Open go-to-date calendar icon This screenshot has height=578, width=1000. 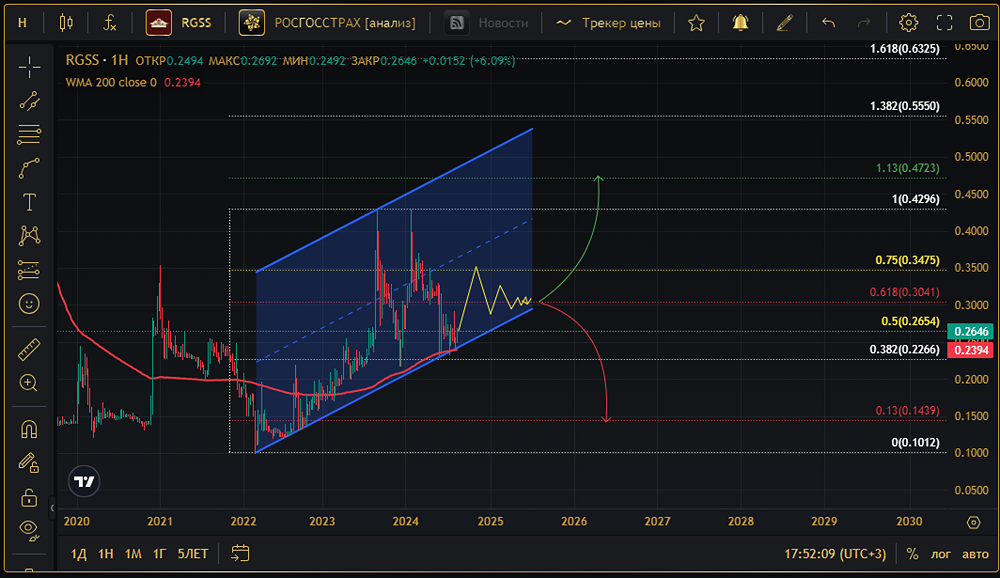click(240, 553)
